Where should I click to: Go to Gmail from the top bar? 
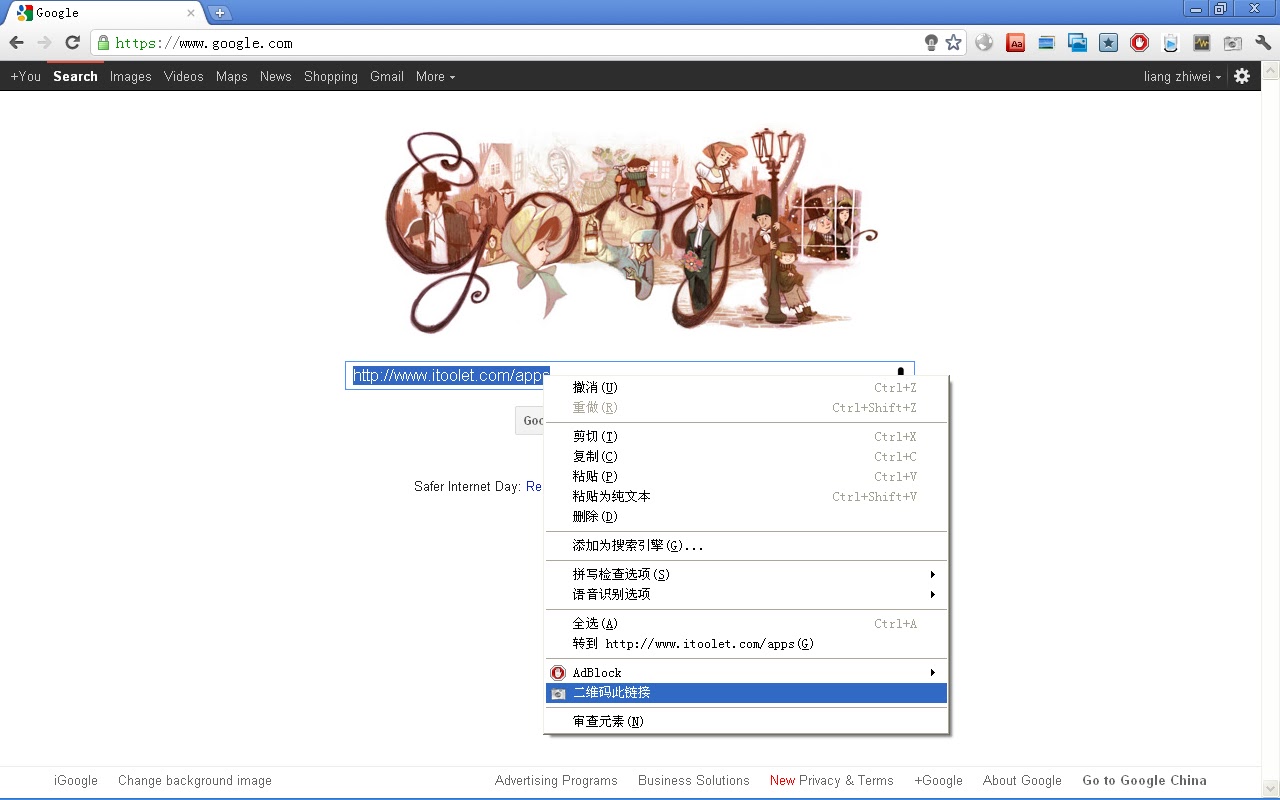387,76
